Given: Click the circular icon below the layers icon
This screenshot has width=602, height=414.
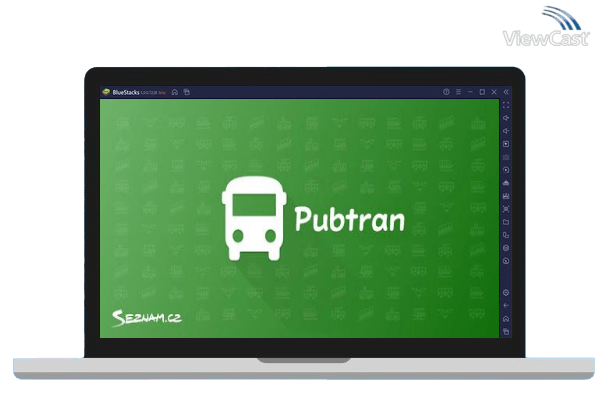Looking at the screenshot, I should [x=506, y=261].
